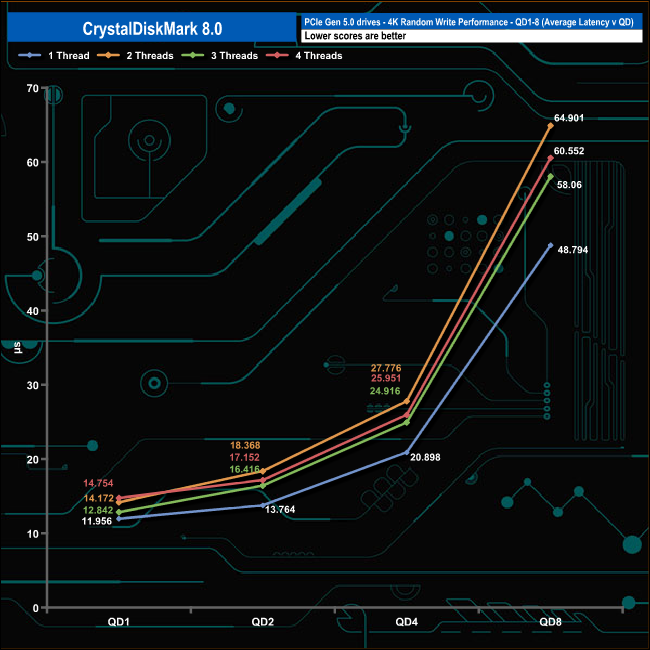Select the 4 Threads legend marker
The image size is (650, 650).
277,56
